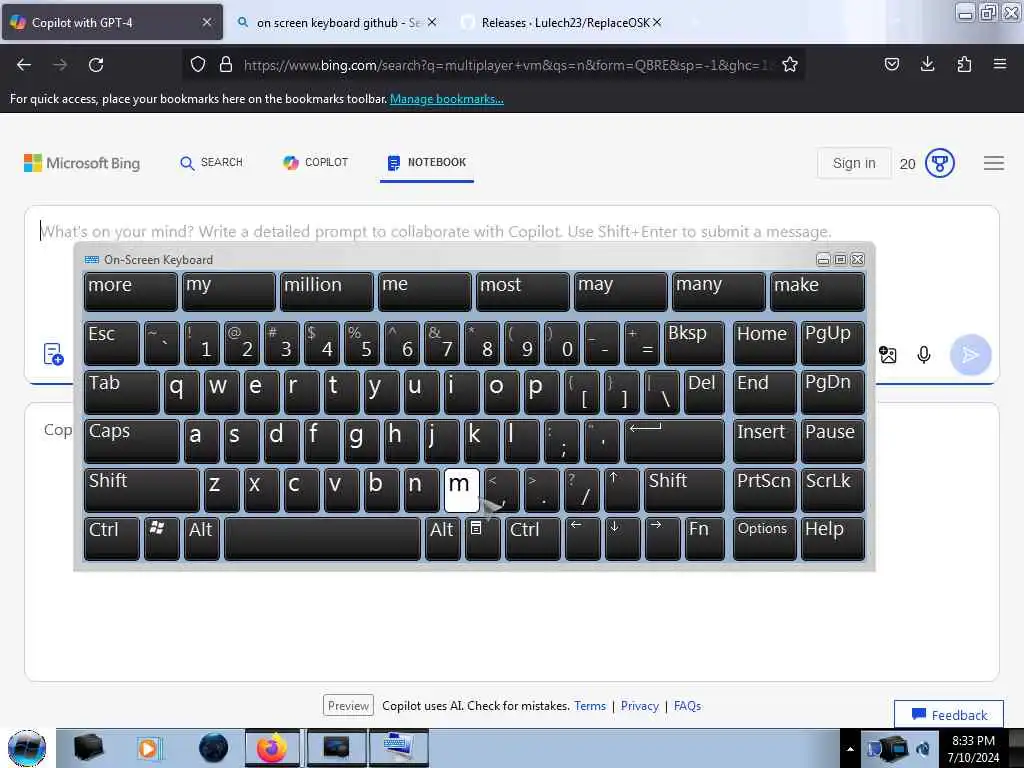Click the Windows logo key on keyboard
Viewport: 1024px width, 768px height.
[x=161, y=539]
